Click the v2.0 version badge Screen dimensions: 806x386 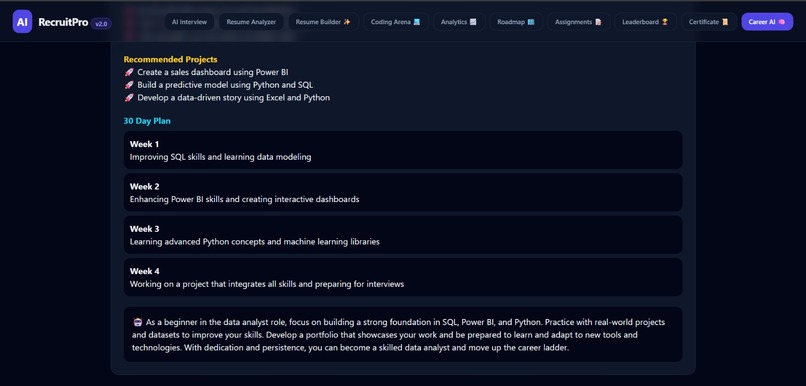pyautogui.click(x=101, y=23)
